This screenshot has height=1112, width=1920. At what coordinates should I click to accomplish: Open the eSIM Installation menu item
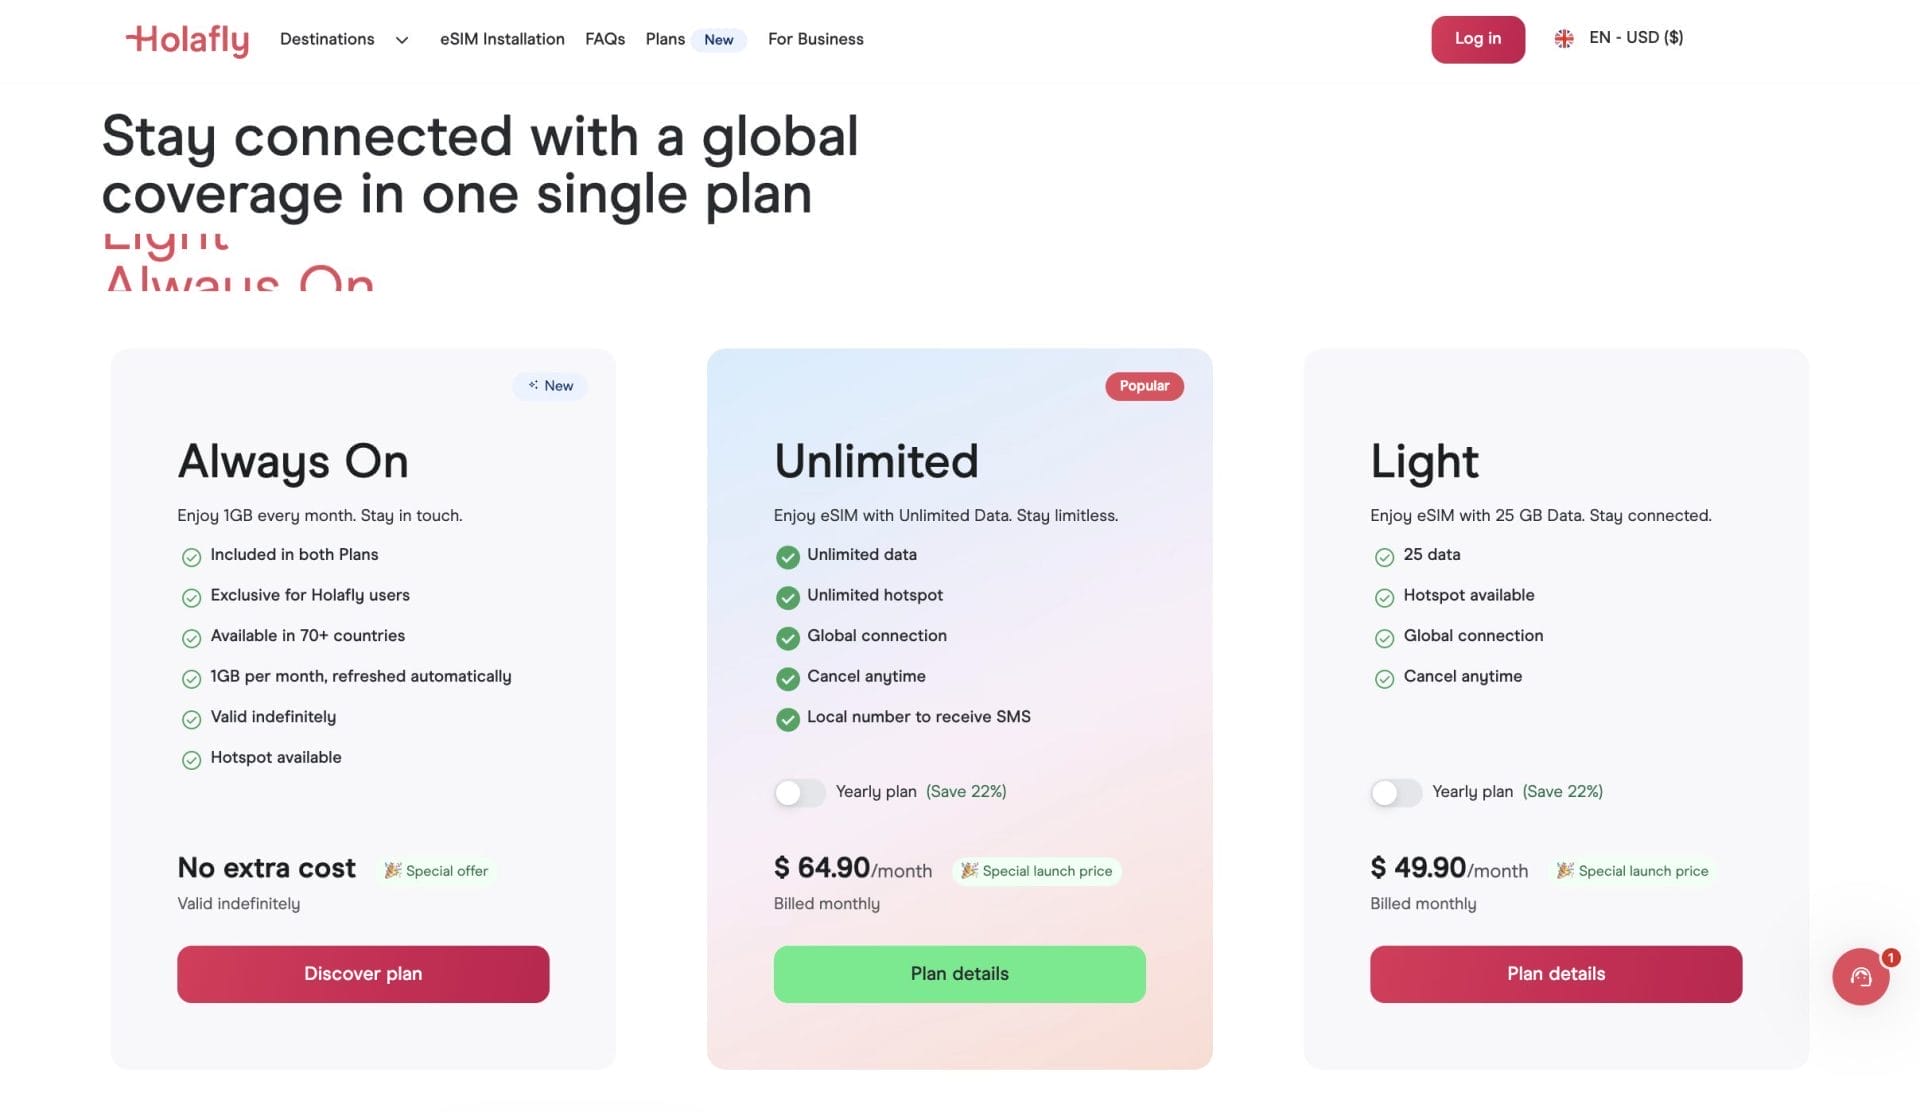pos(502,39)
